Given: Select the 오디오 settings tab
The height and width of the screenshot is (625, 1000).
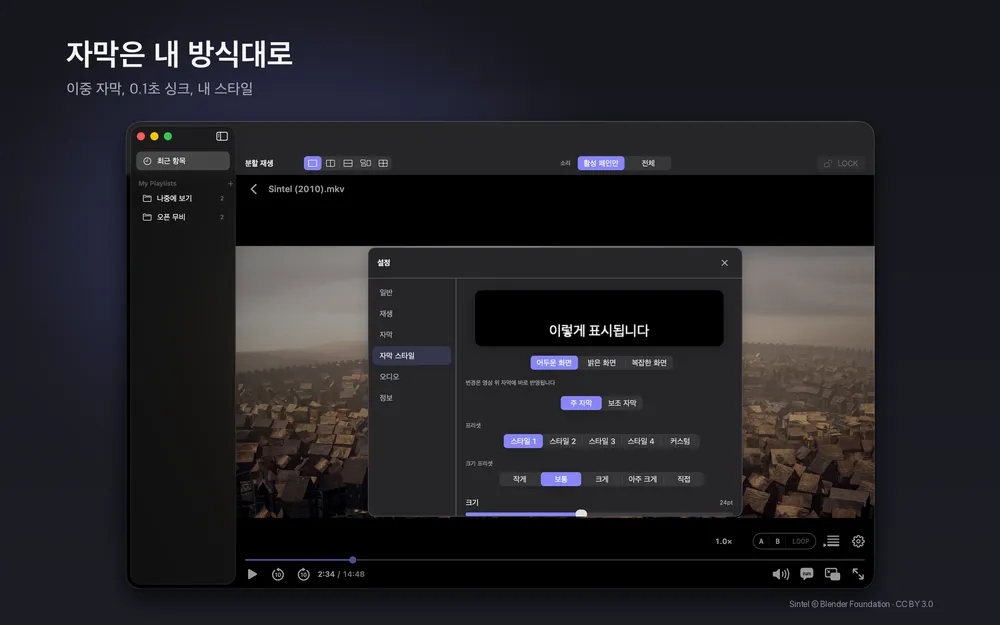Looking at the screenshot, I should coord(411,376).
